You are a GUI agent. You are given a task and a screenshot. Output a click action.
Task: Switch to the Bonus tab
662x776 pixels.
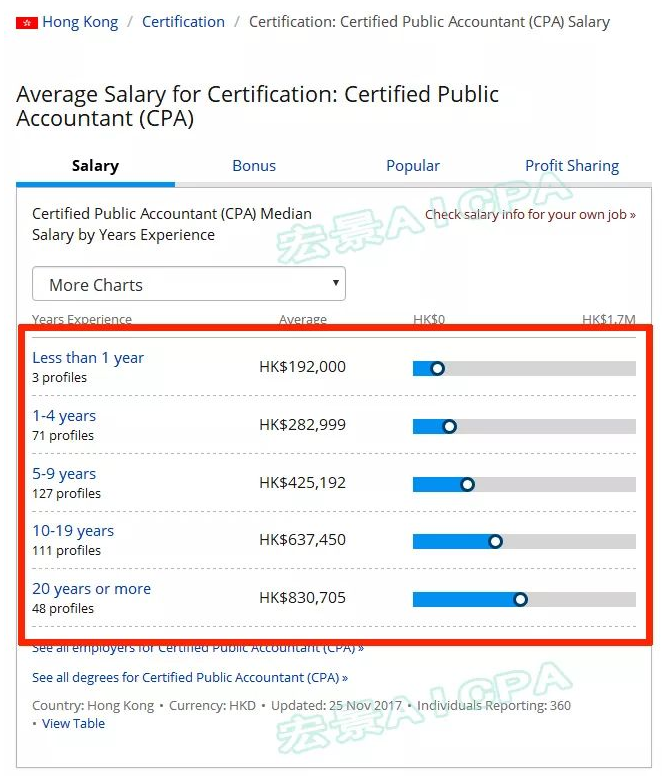(254, 166)
